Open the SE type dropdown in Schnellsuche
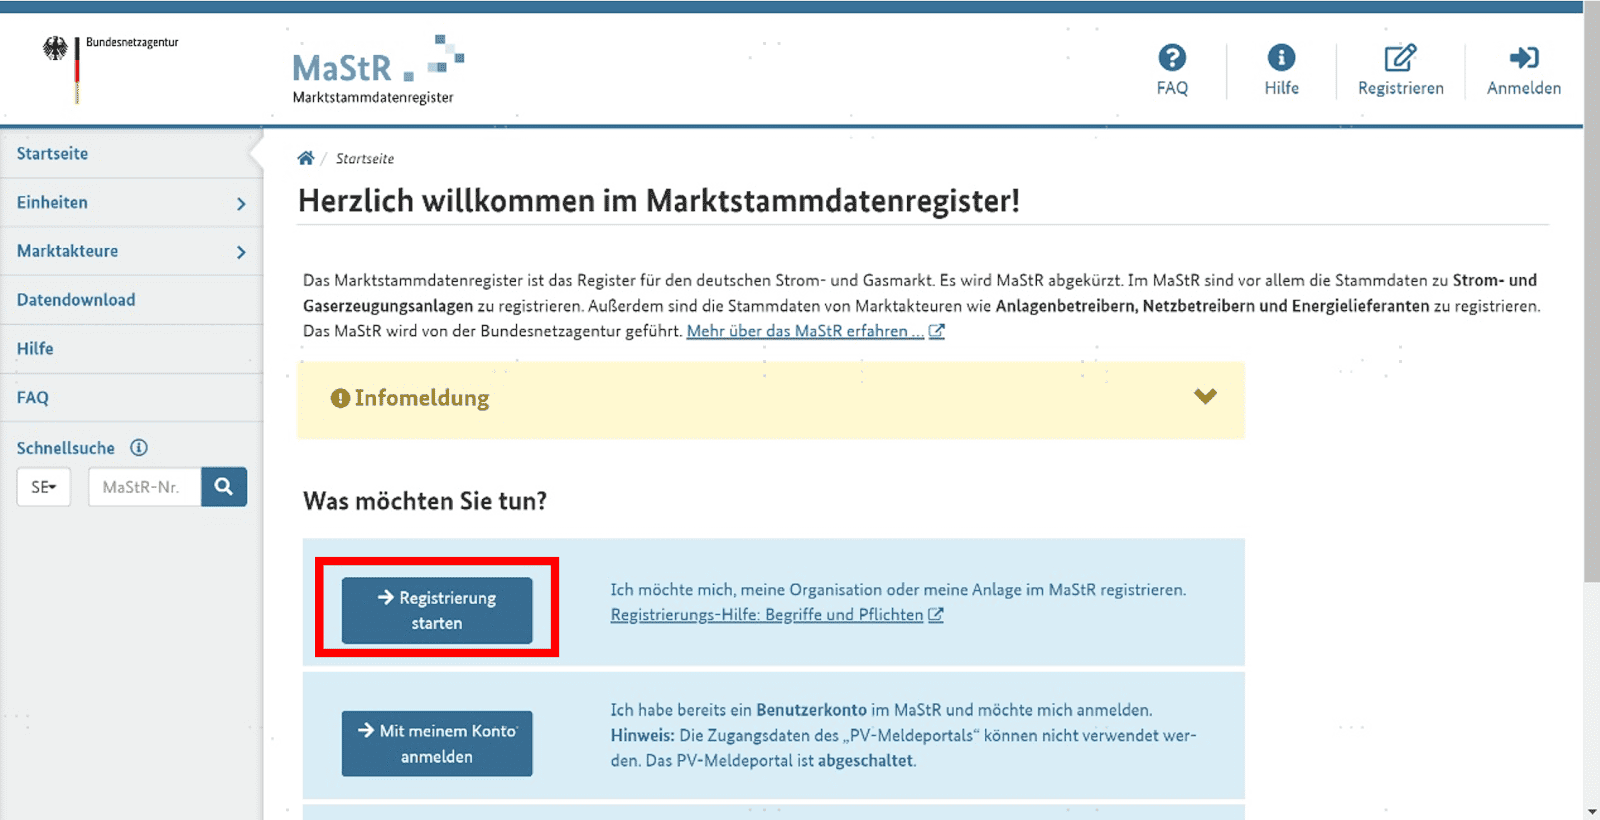 click(x=44, y=487)
